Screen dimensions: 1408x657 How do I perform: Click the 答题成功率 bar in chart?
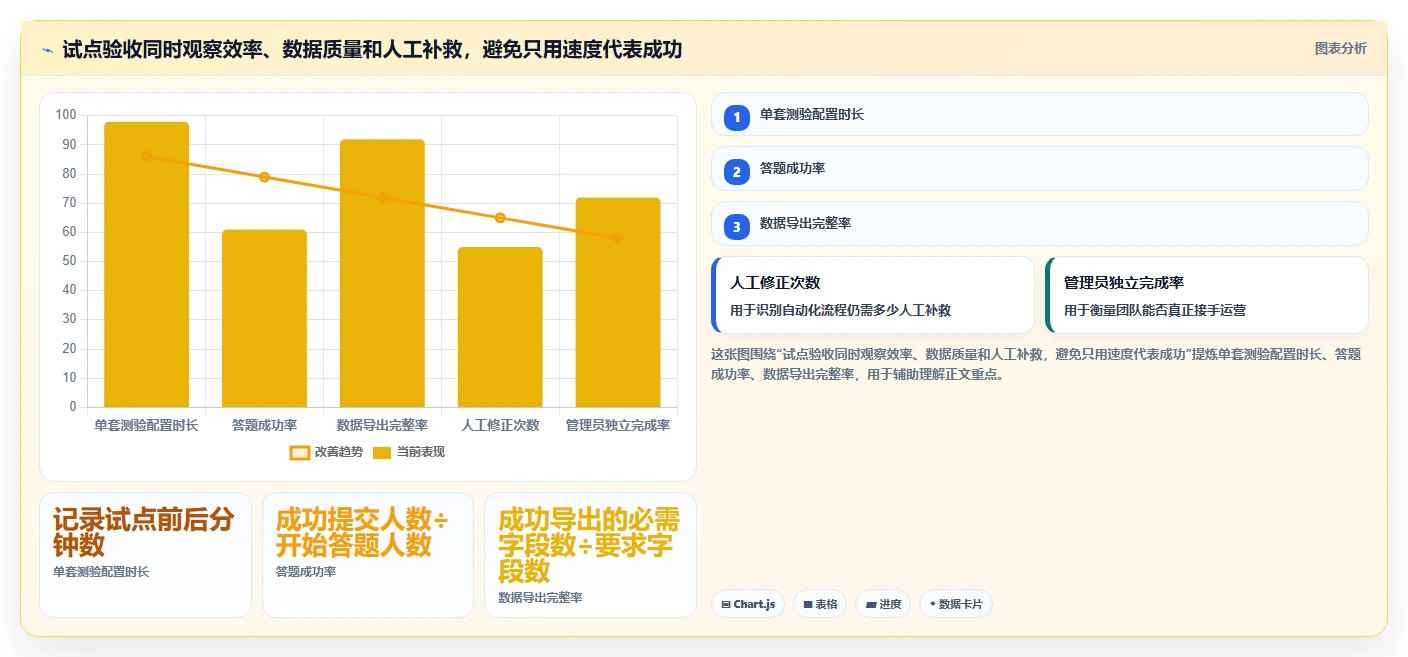pyautogui.click(x=264, y=318)
